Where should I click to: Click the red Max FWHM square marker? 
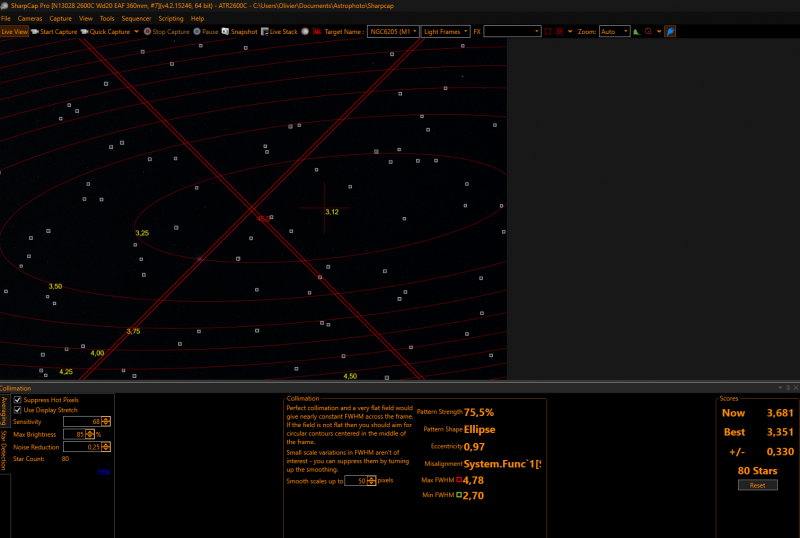tap(459, 479)
